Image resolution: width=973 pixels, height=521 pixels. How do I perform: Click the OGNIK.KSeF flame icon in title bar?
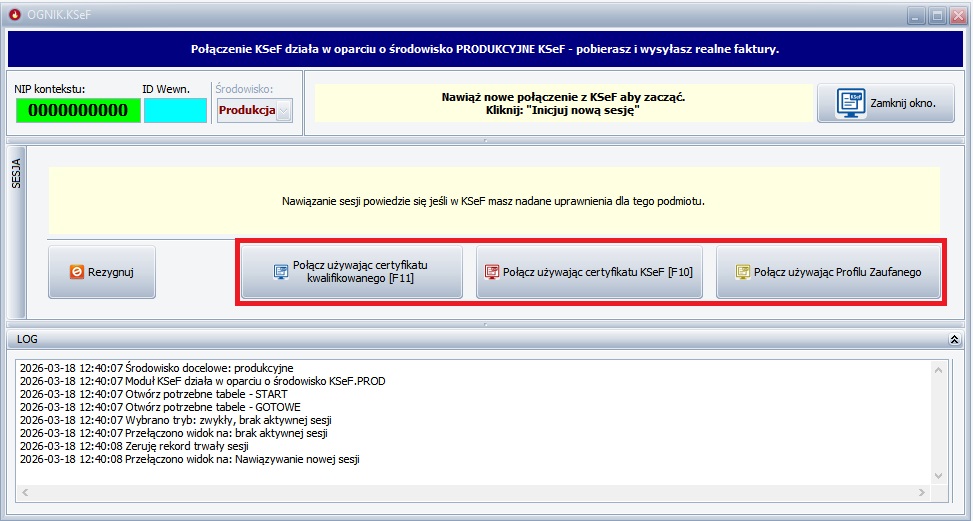click(x=15, y=14)
